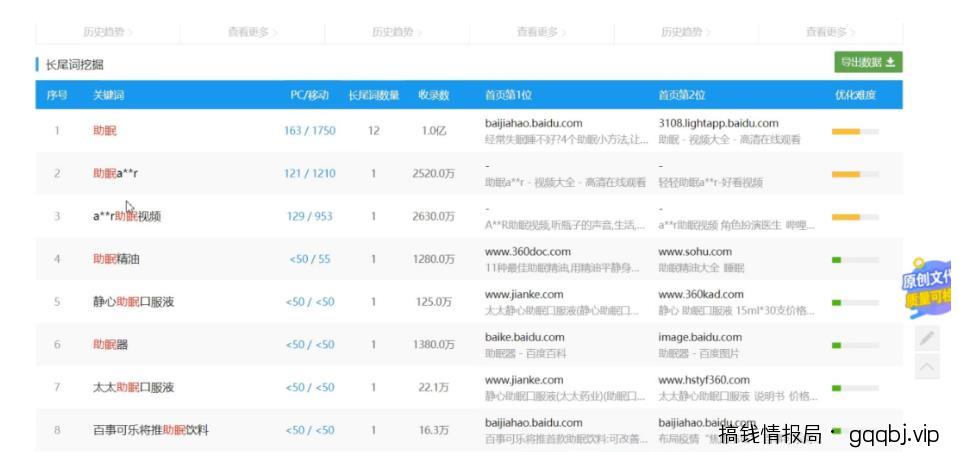Open keyword a**r助眠视频
Screen dimensions: 959x452
click(x=127, y=217)
